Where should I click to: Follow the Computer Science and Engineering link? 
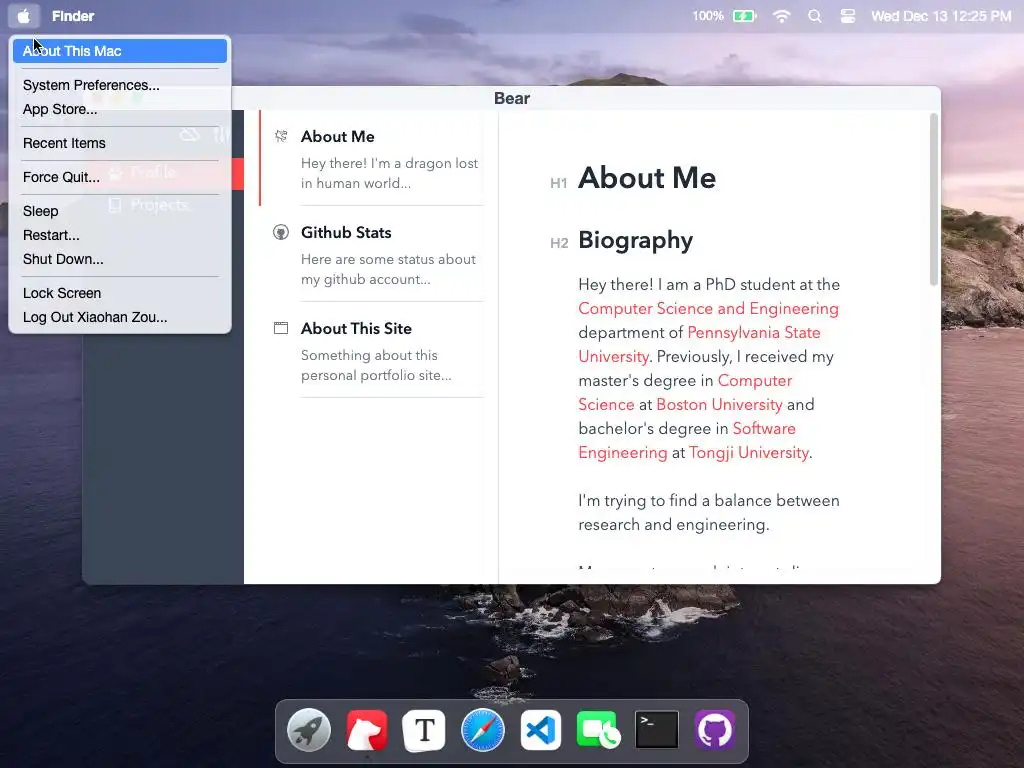point(709,308)
